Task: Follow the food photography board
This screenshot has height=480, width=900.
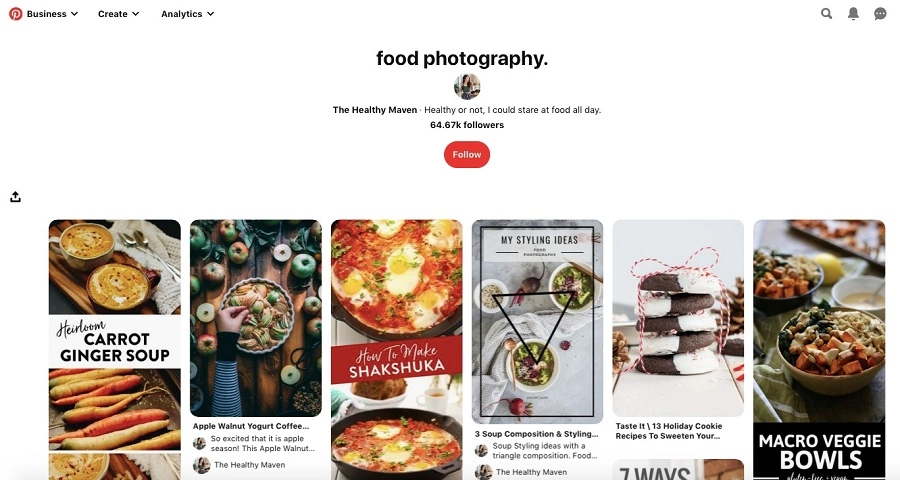Action: (467, 154)
